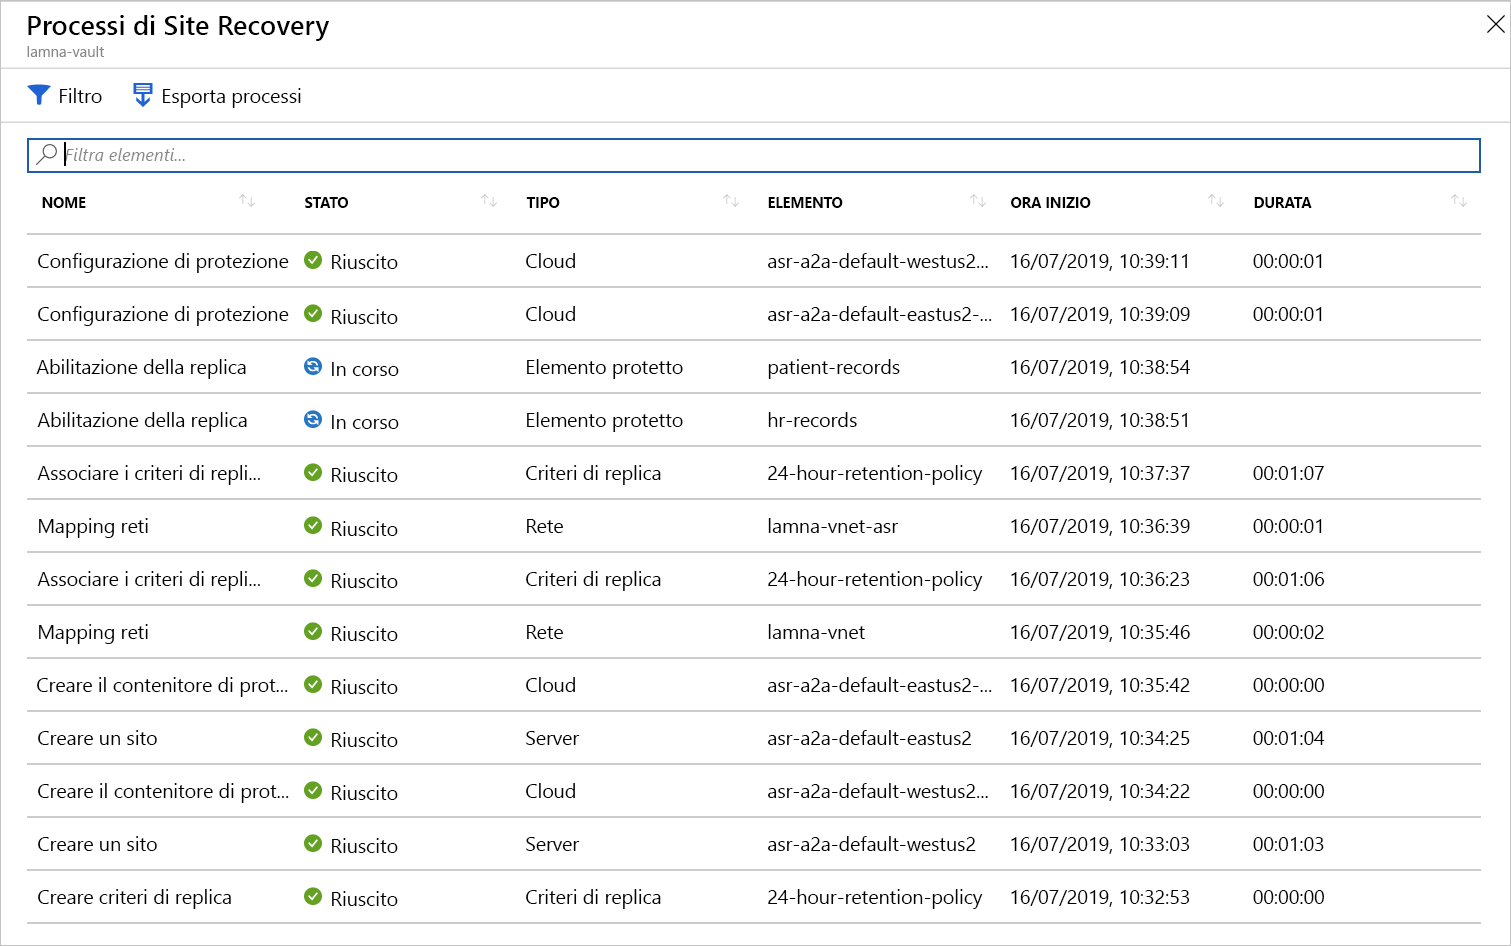Select the hr-records element cell
The height and width of the screenshot is (946, 1511).
(x=812, y=420)
